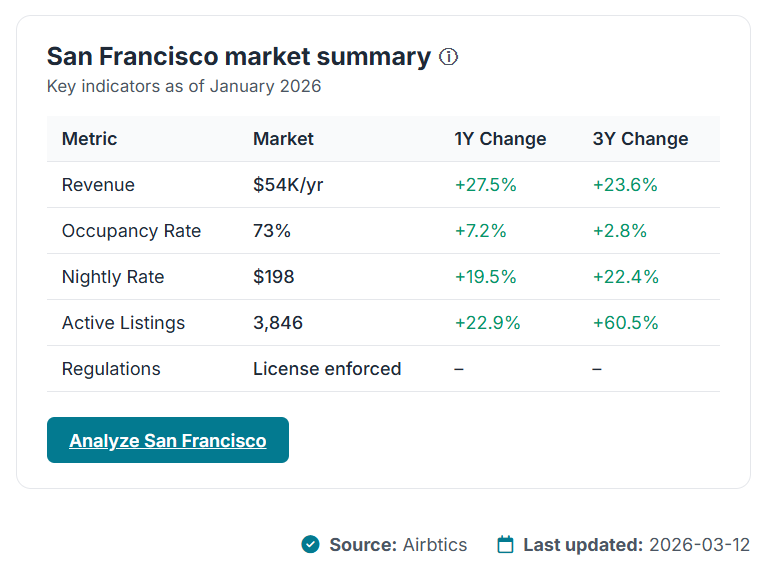This screenshot has height=566, width=775.
Task: Click the Metric column header
Action: click(89, 139)
